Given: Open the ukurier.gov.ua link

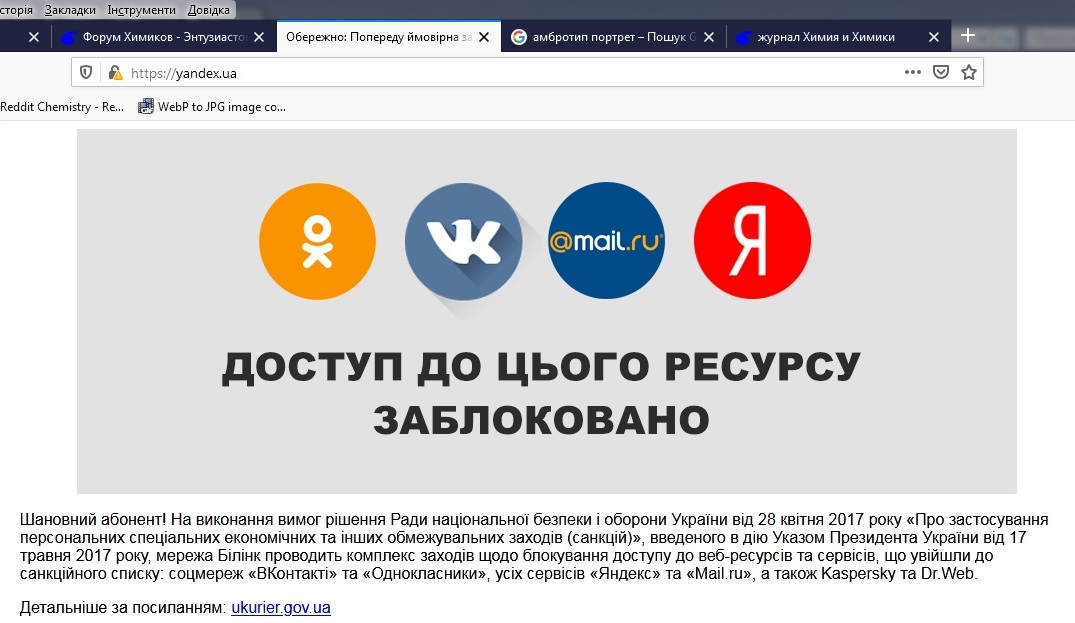Looking at the screenshot, I should click(x=280, y=608).
